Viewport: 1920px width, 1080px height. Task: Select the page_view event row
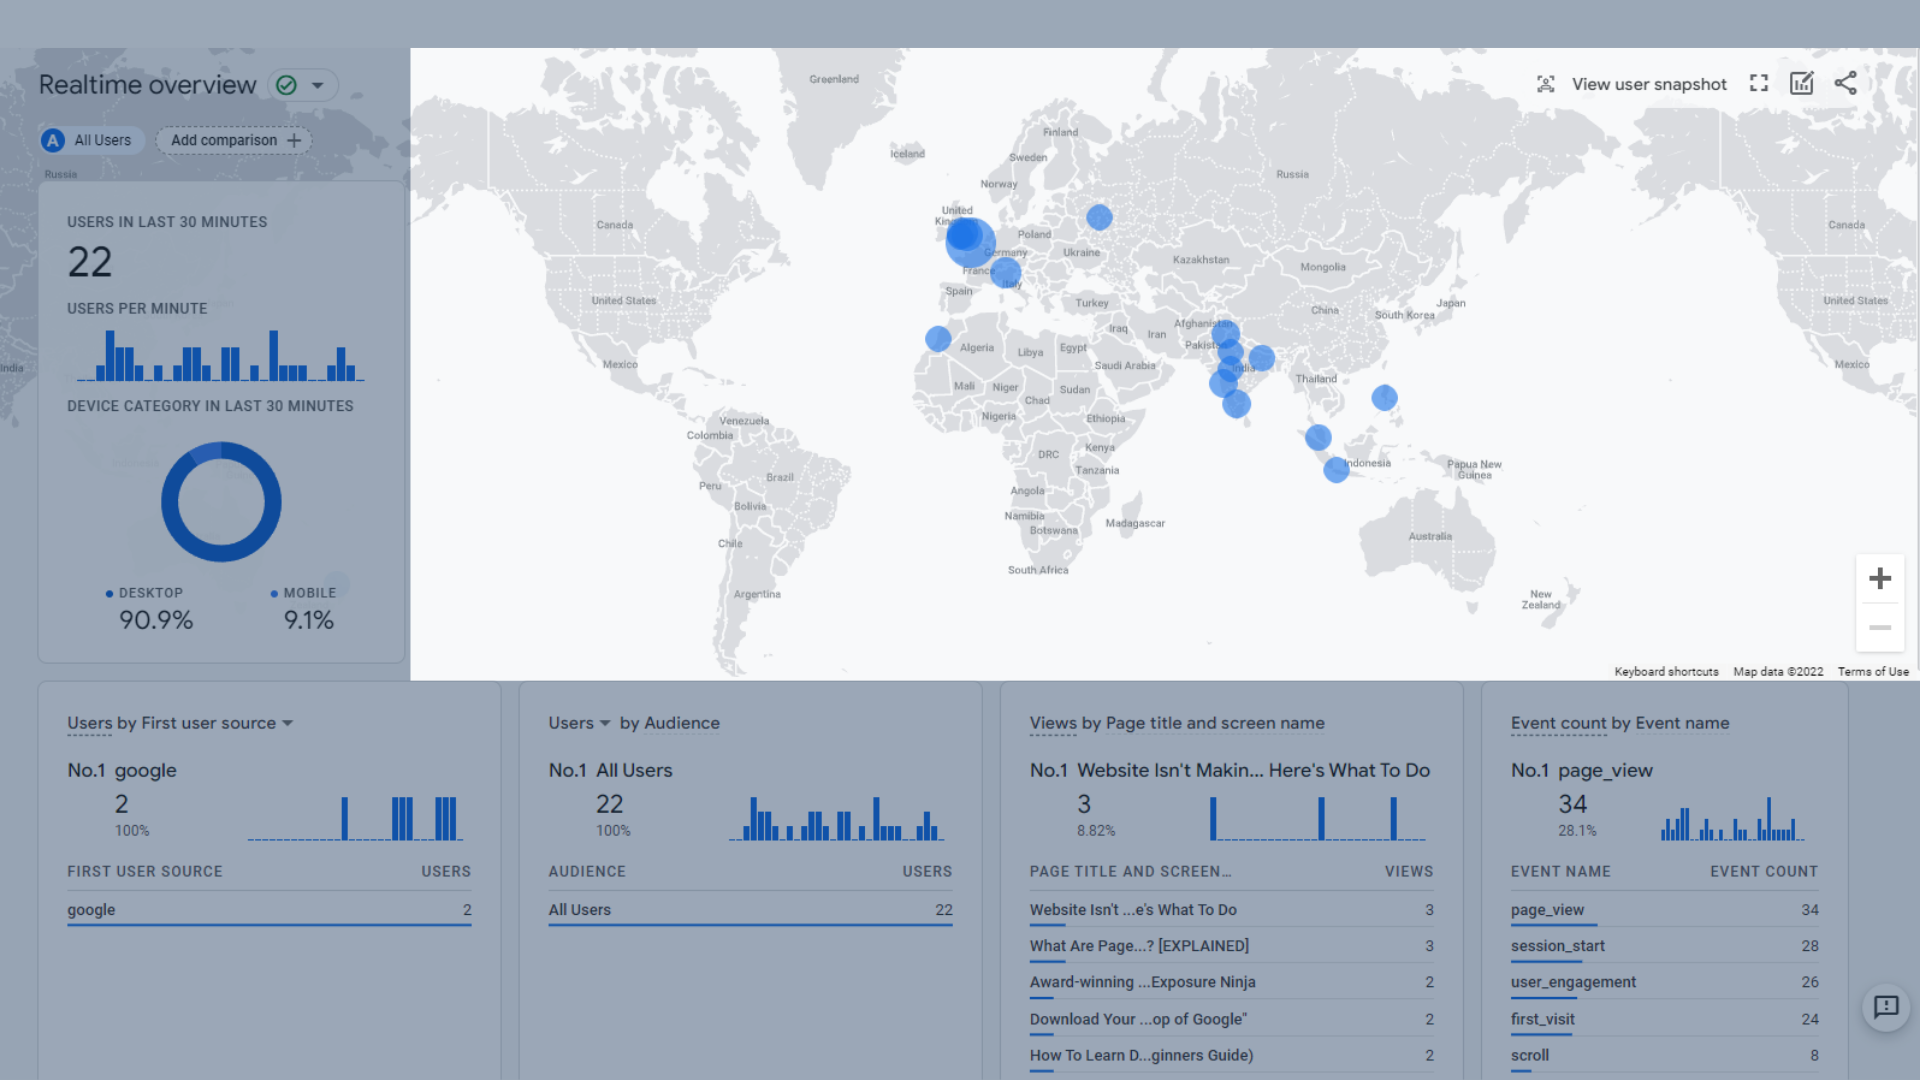[x=1547, y=910]
